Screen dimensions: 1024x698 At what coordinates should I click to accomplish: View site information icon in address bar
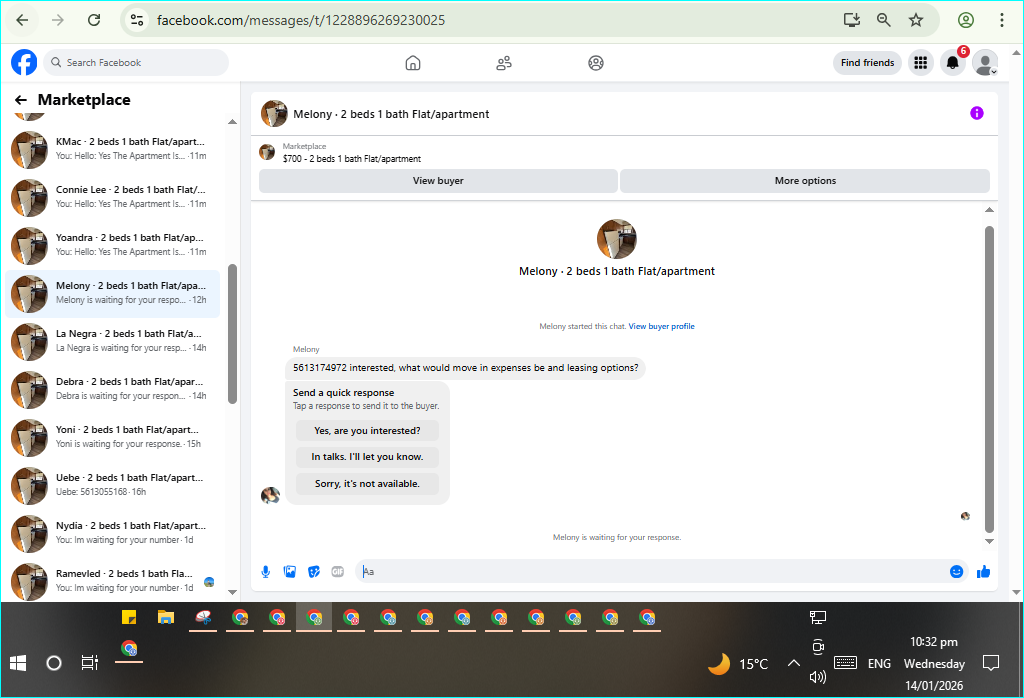pyautogui.click(x=136, y=20)
